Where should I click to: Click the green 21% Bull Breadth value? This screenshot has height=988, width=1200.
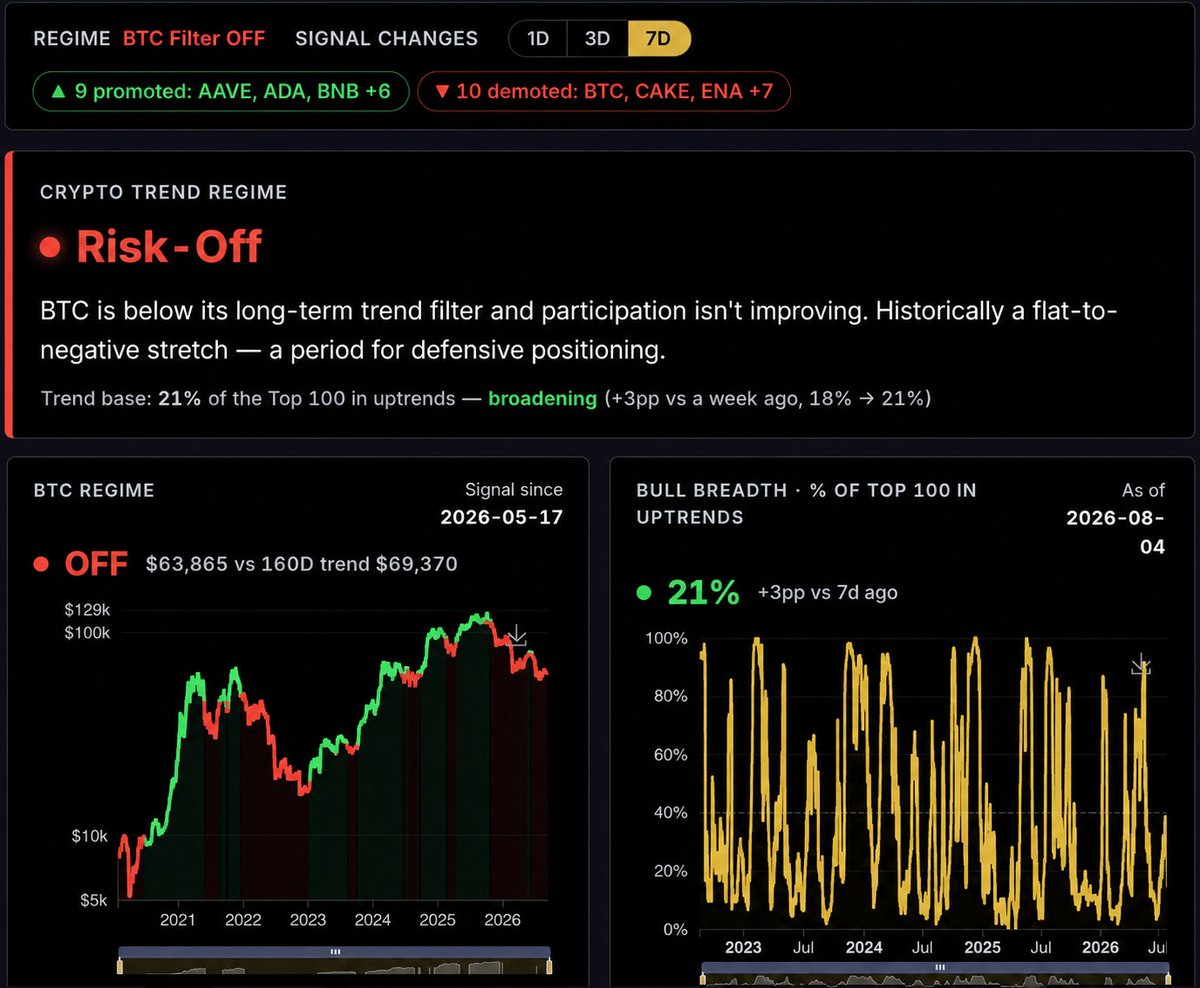[x=703, y=592]
